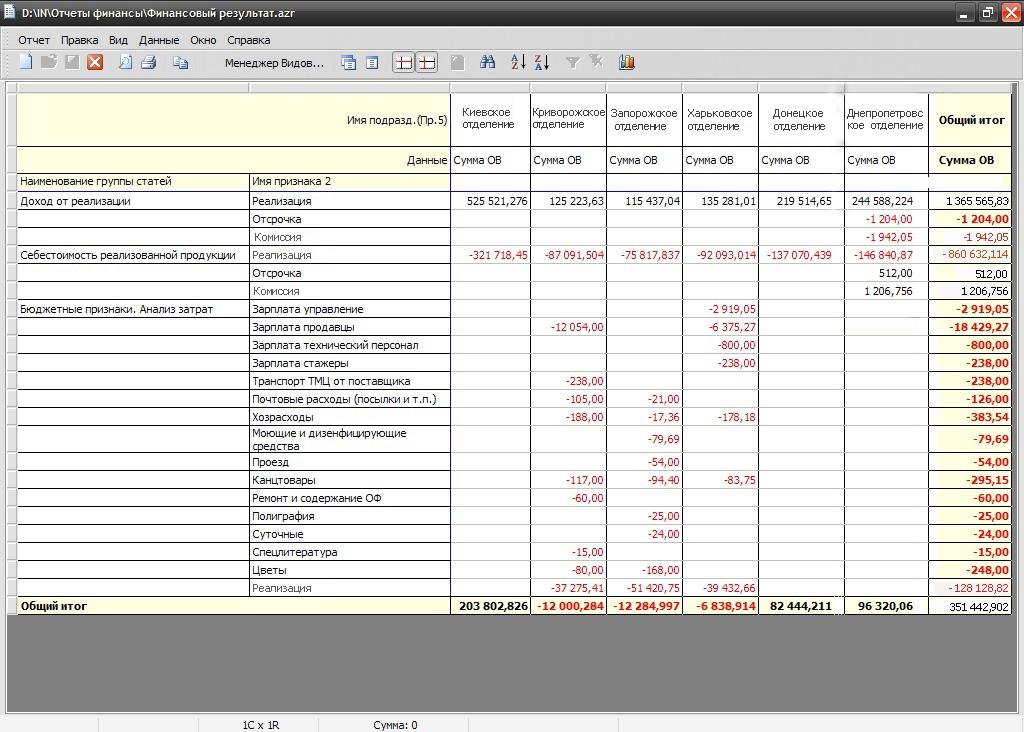The height and width of the screenshot is (732, 1024).
Task: Select Общий итог column header
Action: point(970,119)
